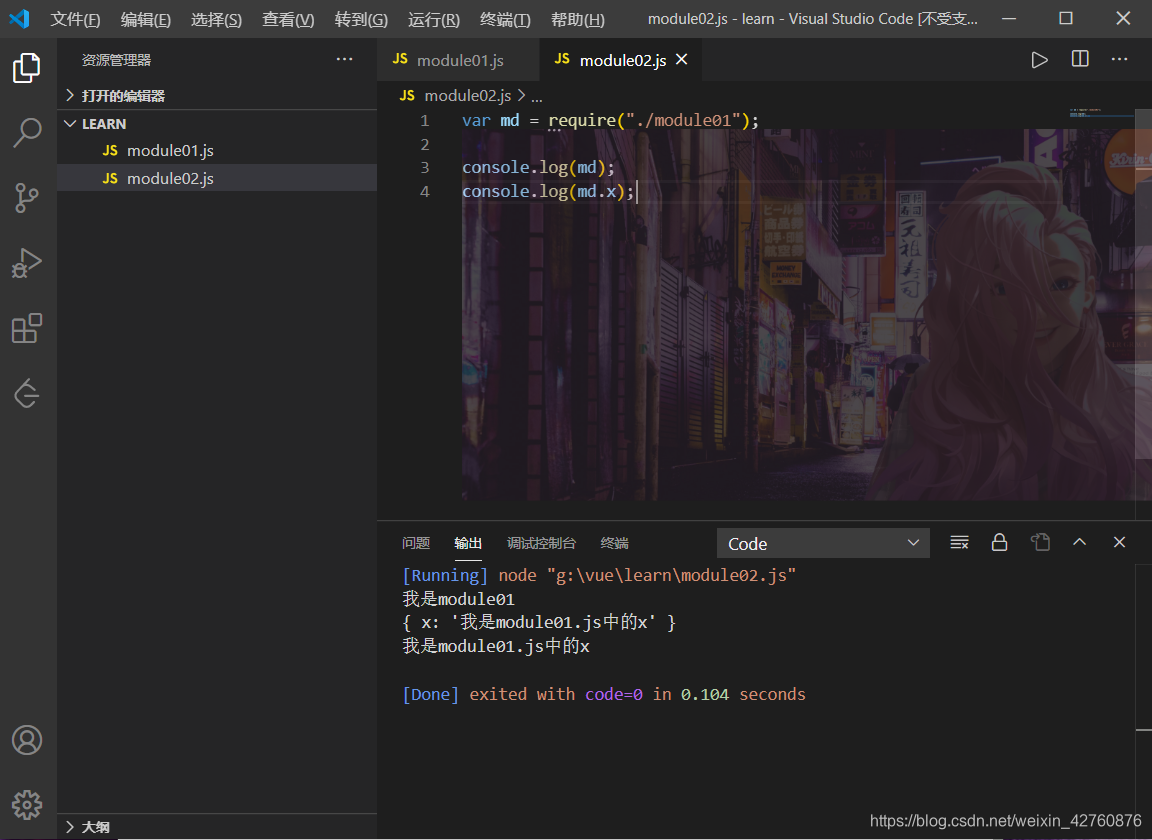Open the Explorer view in activity bar
The width and height of the screenshot is (1152, 840).
click(27, 68)
